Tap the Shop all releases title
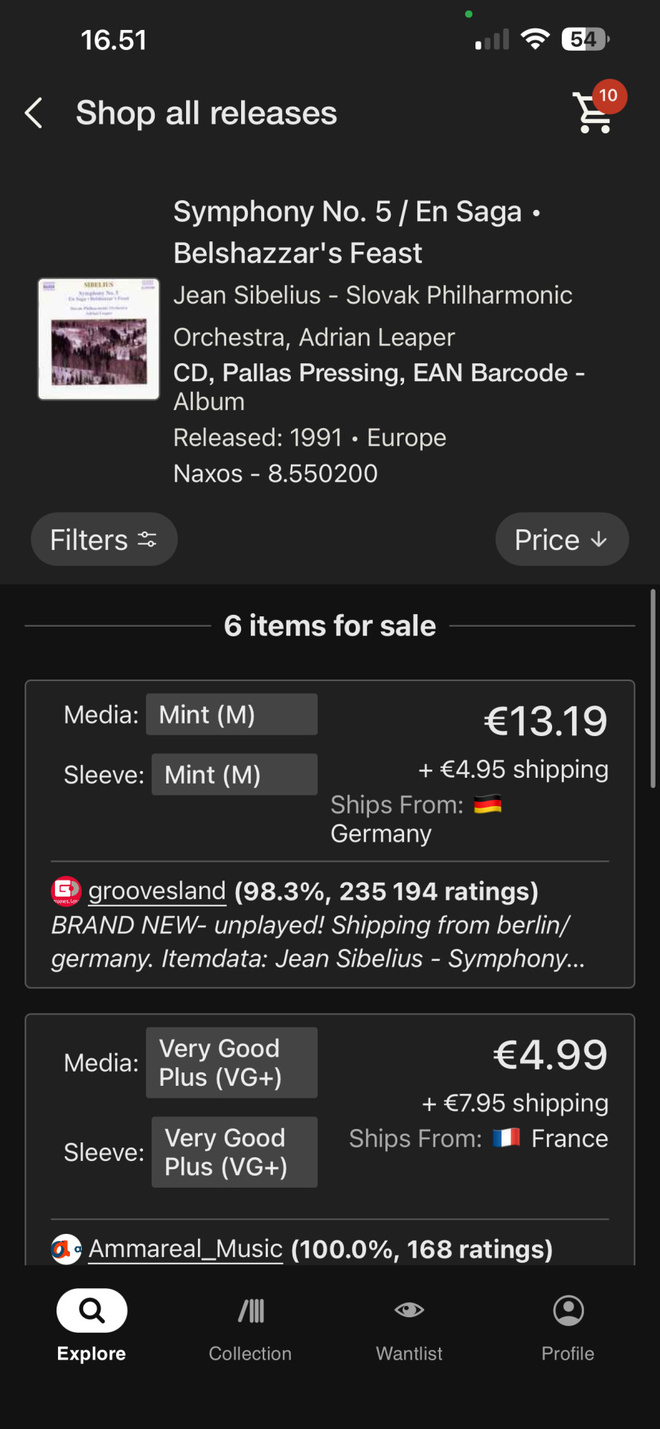660x1429 pixels. pos(206,113)
